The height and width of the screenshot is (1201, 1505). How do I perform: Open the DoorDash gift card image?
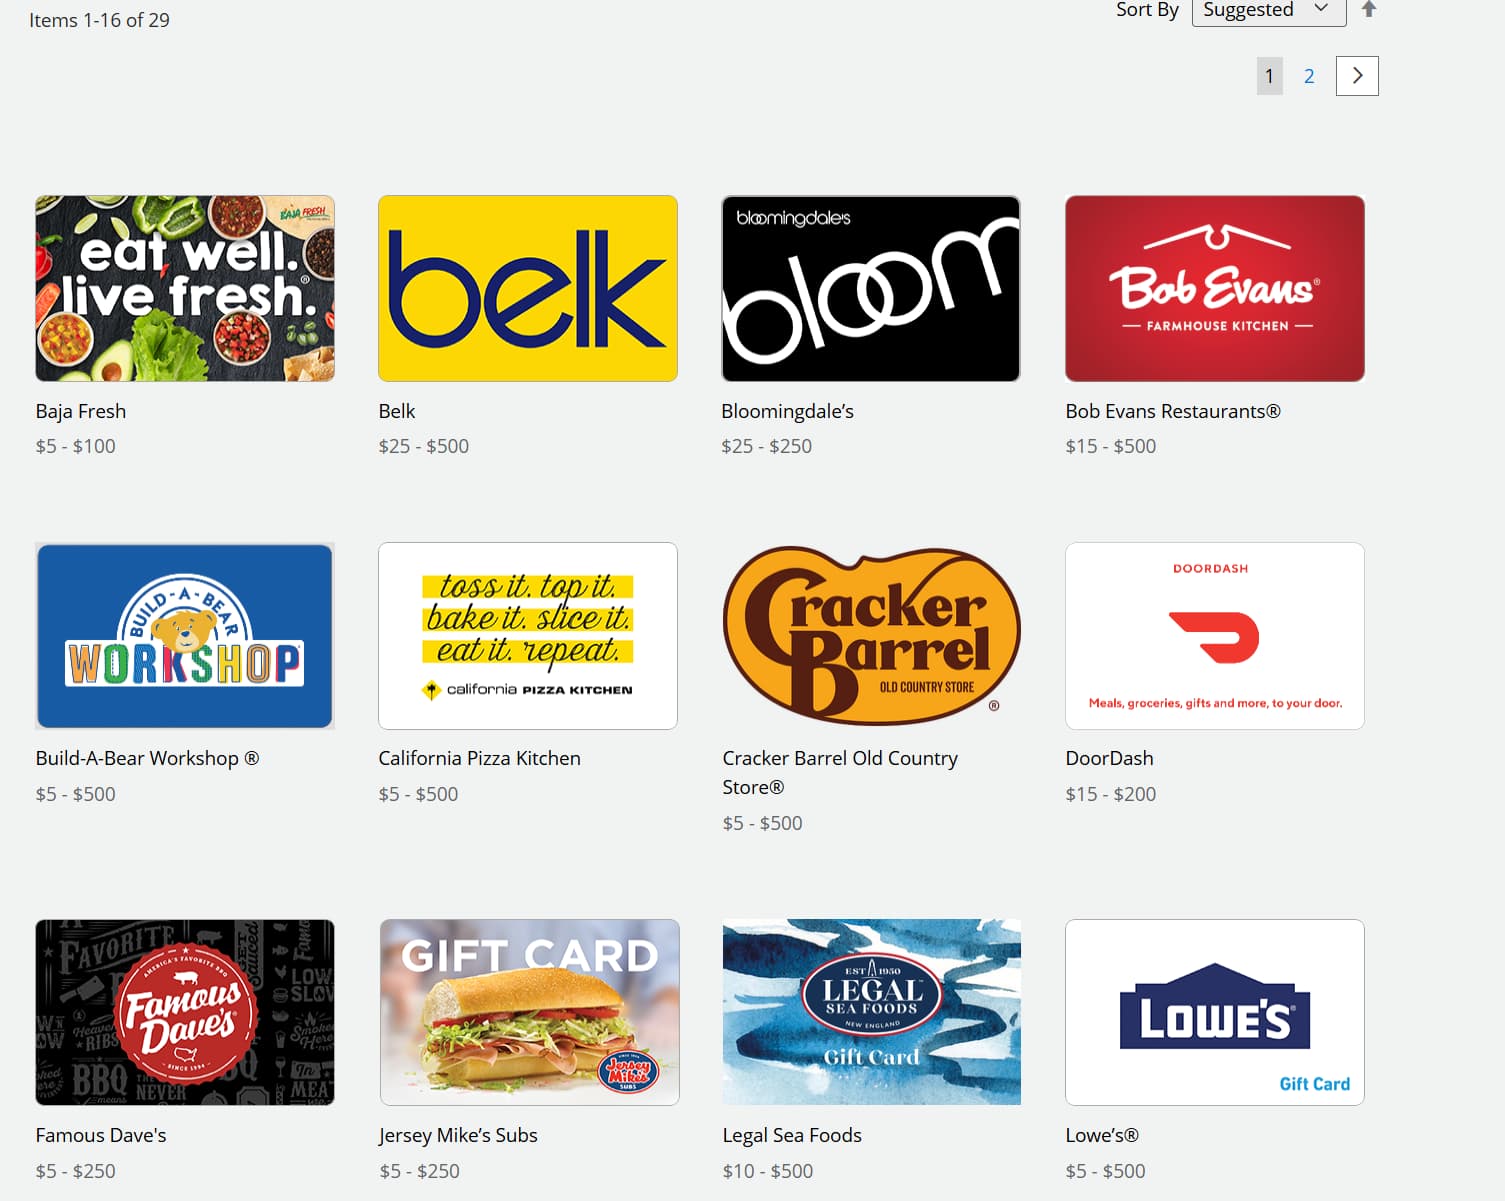(x=1215, y=636)
